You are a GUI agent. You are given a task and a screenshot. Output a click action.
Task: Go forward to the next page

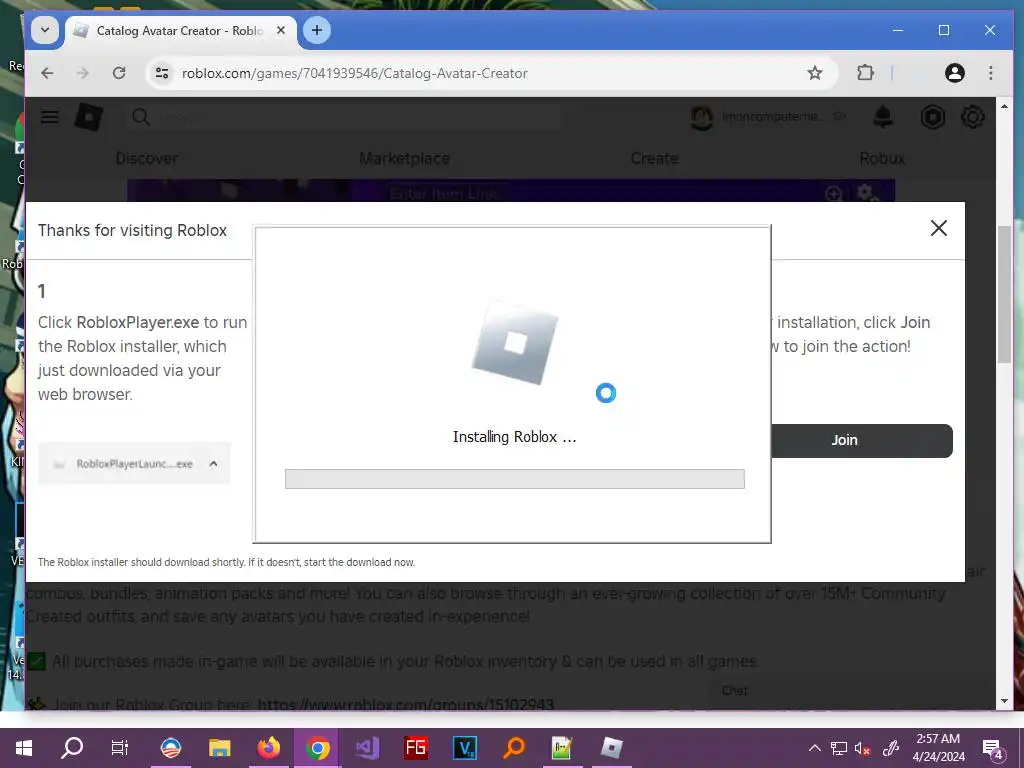click(83, 73)
